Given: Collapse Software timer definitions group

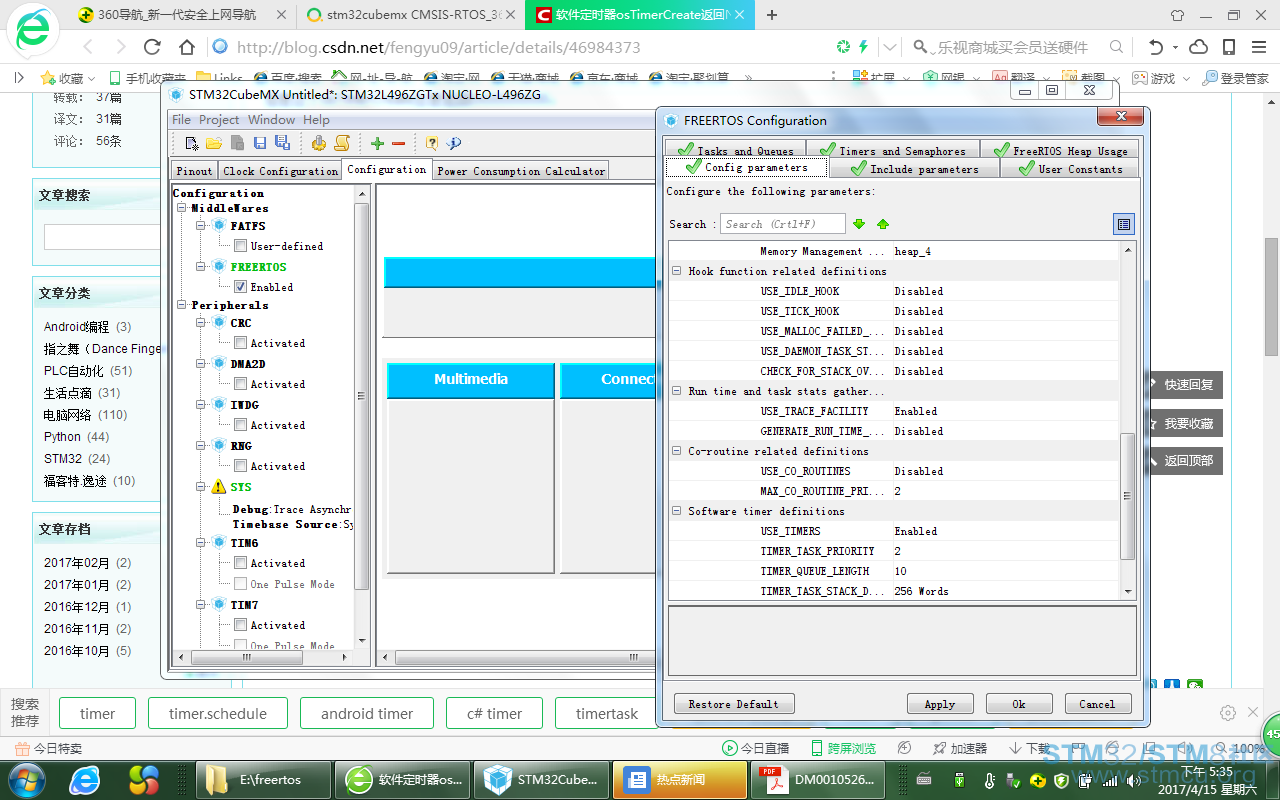Looking at the screenshot, I should coord(677,511).
